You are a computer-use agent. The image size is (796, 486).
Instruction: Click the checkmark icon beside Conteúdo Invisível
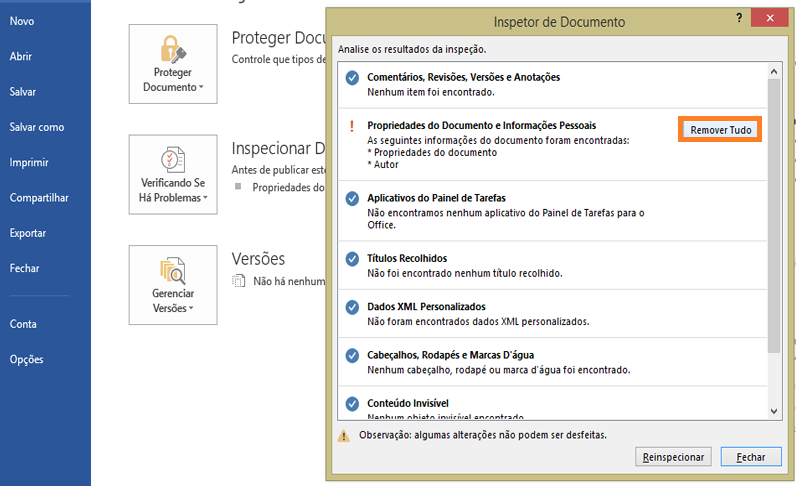click(x=352, y=404)
